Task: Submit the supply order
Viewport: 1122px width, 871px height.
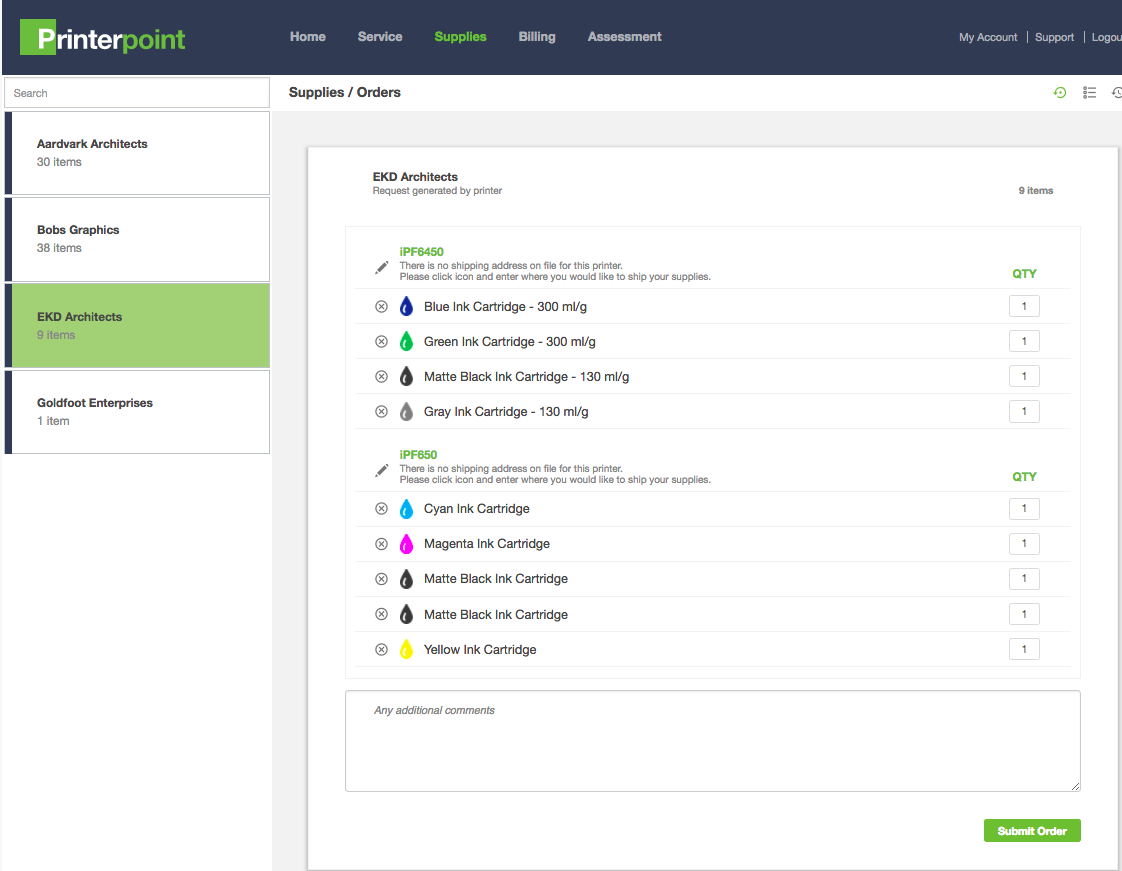Action: coord(1032,831)
